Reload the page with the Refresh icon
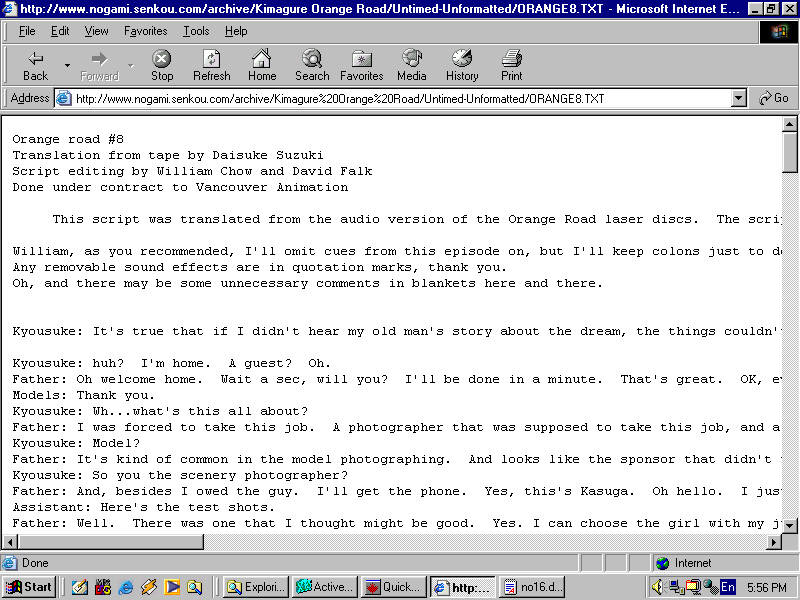The image size is (800, 600). click(x=212, y=65)
